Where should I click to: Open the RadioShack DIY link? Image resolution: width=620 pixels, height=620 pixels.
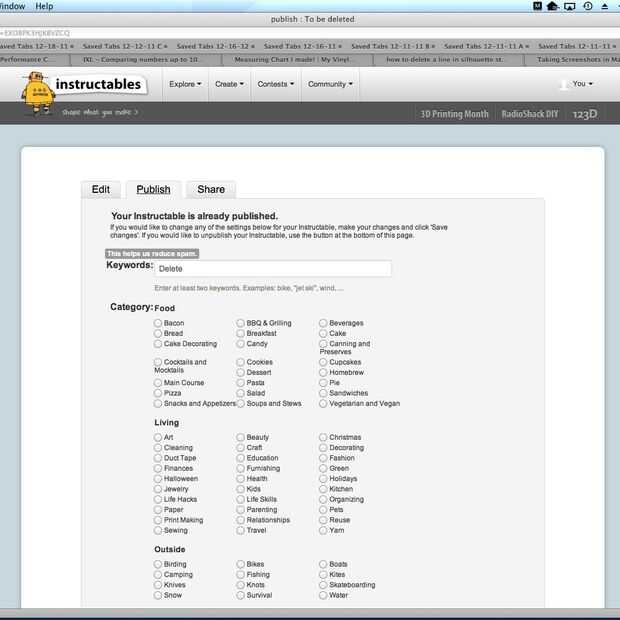(x=530, y=114)
